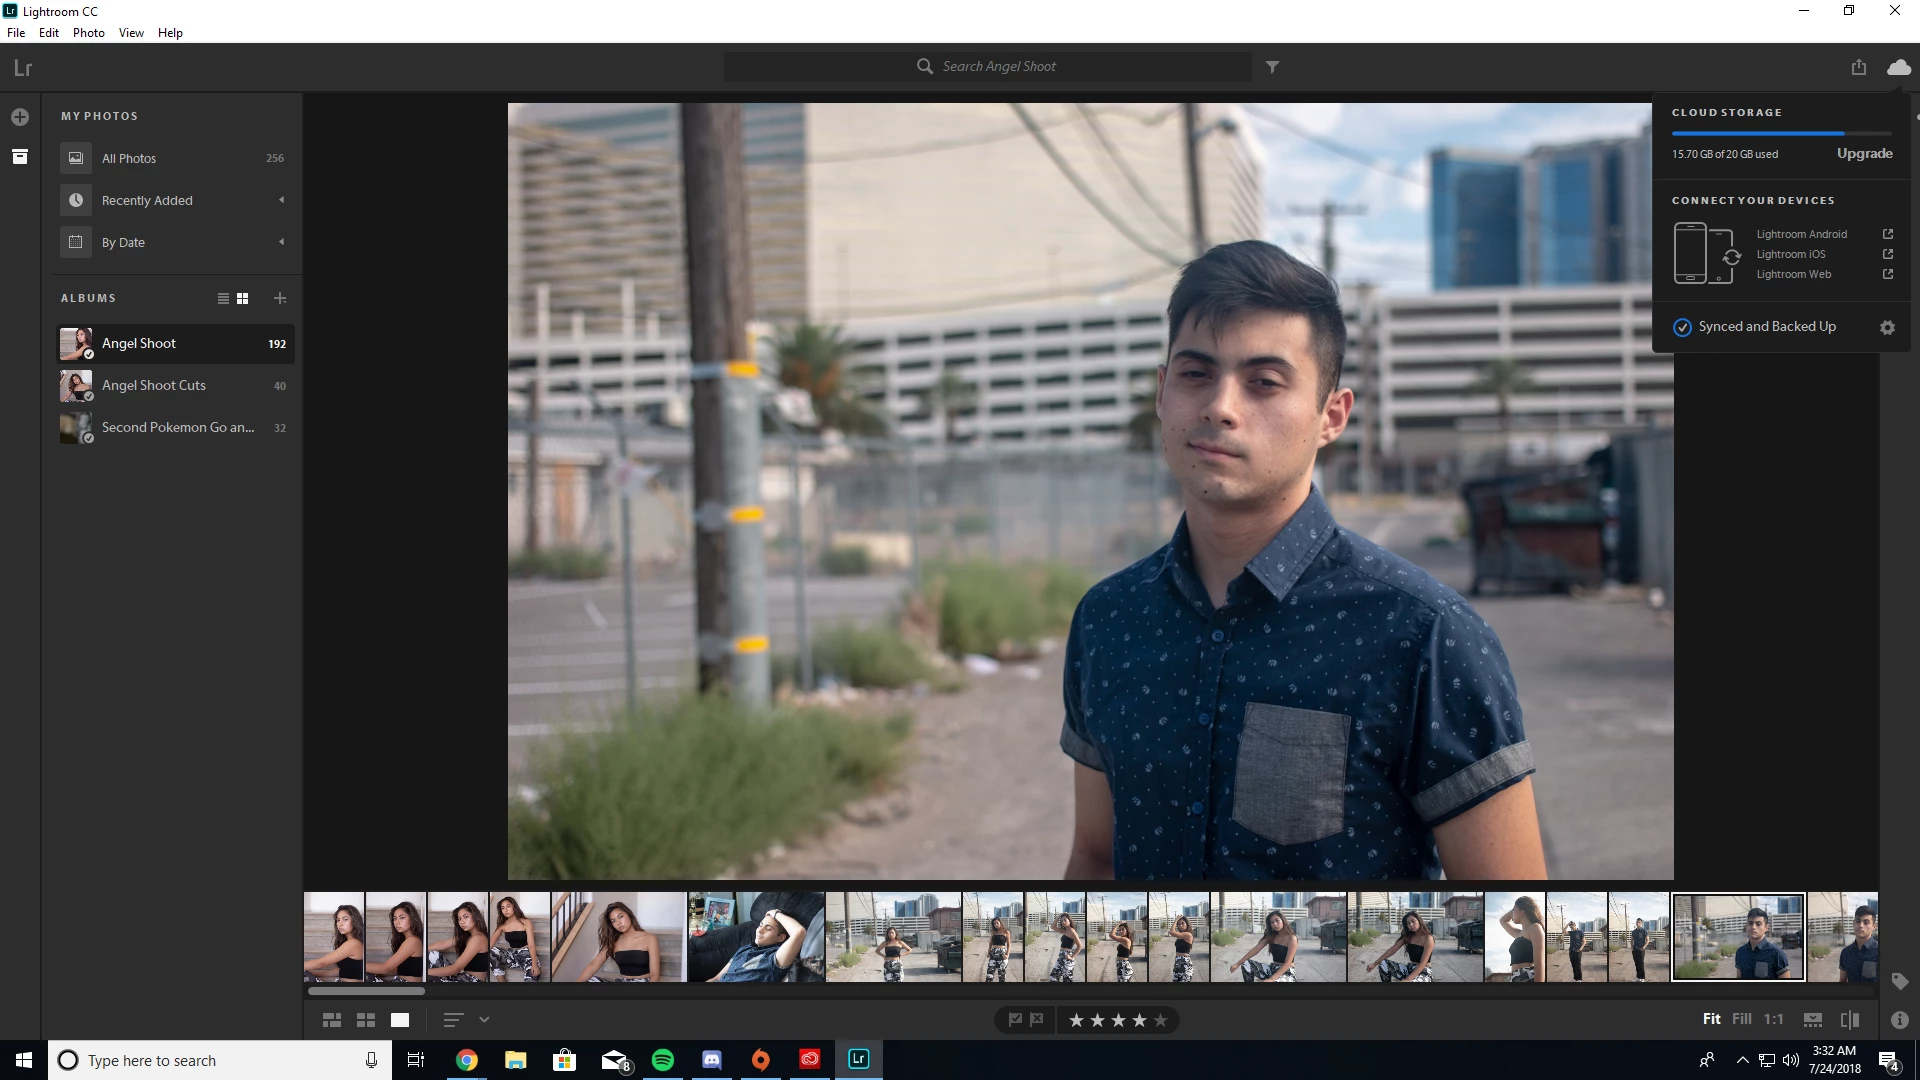1920x1080 pixels.
Task: Toggle show original compare view
Action: coord(1850,1020)
